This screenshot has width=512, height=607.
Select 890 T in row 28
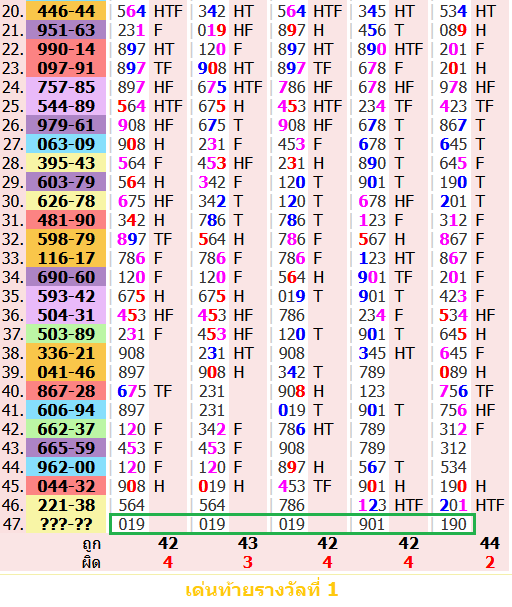tap(381, 163)
